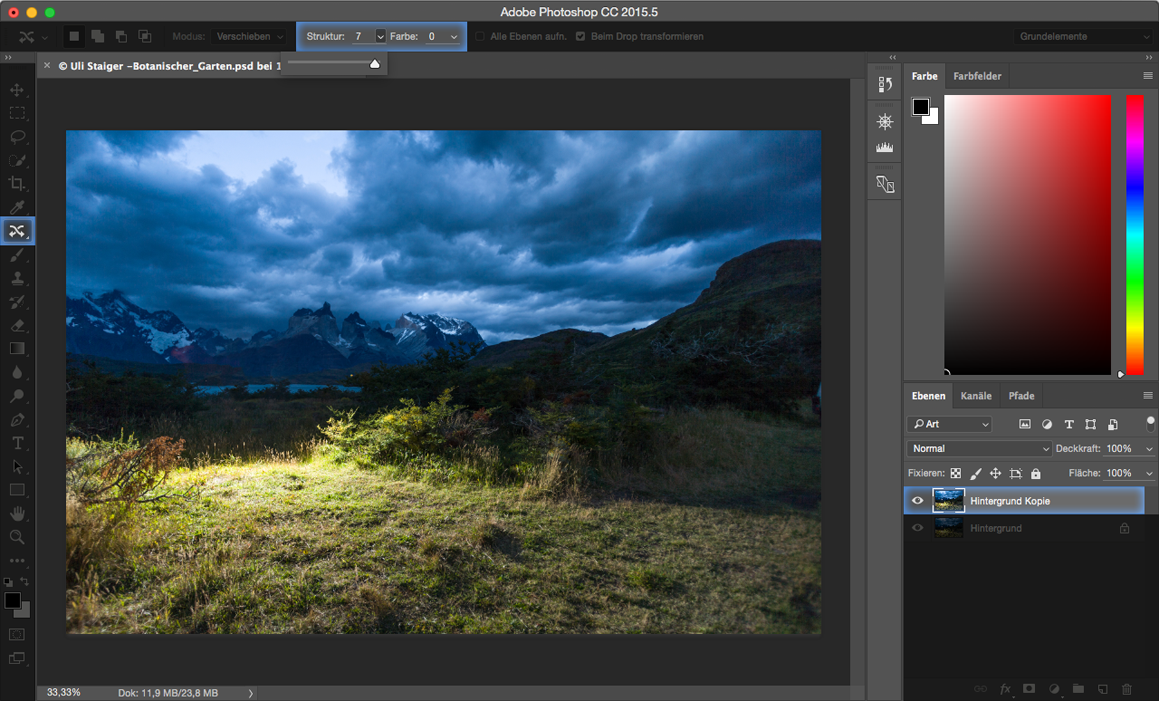Select the Pen tool

(16, 419)
